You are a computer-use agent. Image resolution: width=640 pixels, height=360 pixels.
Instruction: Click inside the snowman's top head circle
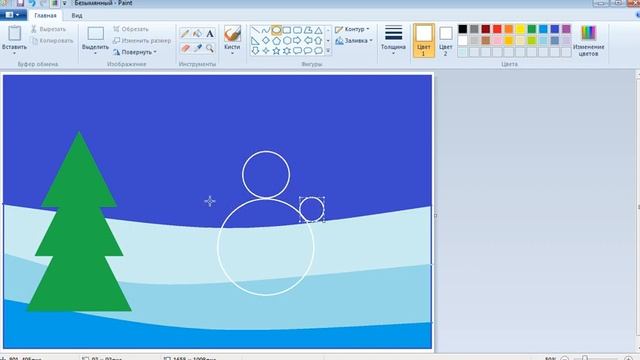pos(266,175)
